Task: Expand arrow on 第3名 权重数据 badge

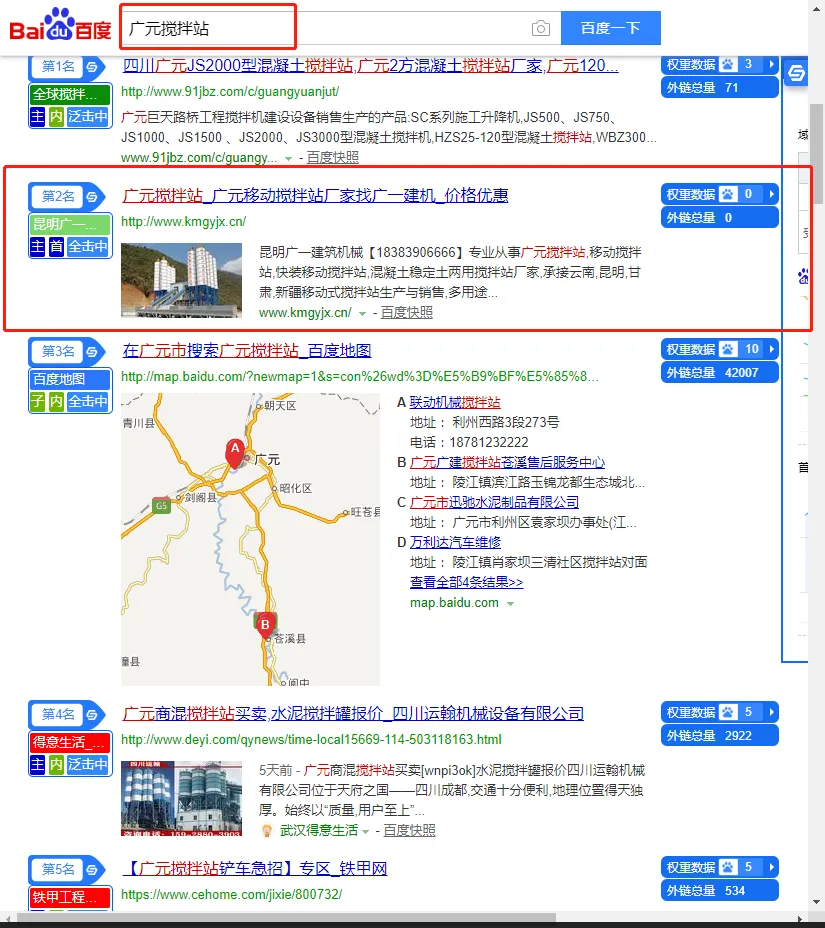Action: (x=770, y=349)
